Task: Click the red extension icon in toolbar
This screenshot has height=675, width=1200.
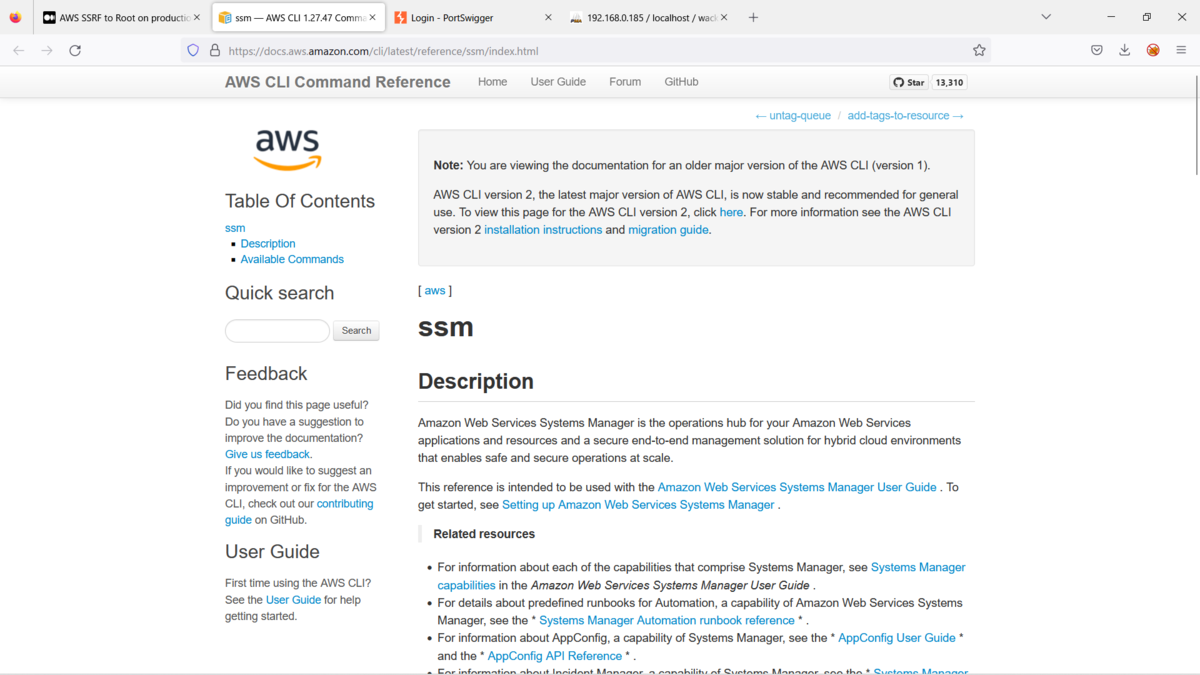Action: tap(1153, 50)
